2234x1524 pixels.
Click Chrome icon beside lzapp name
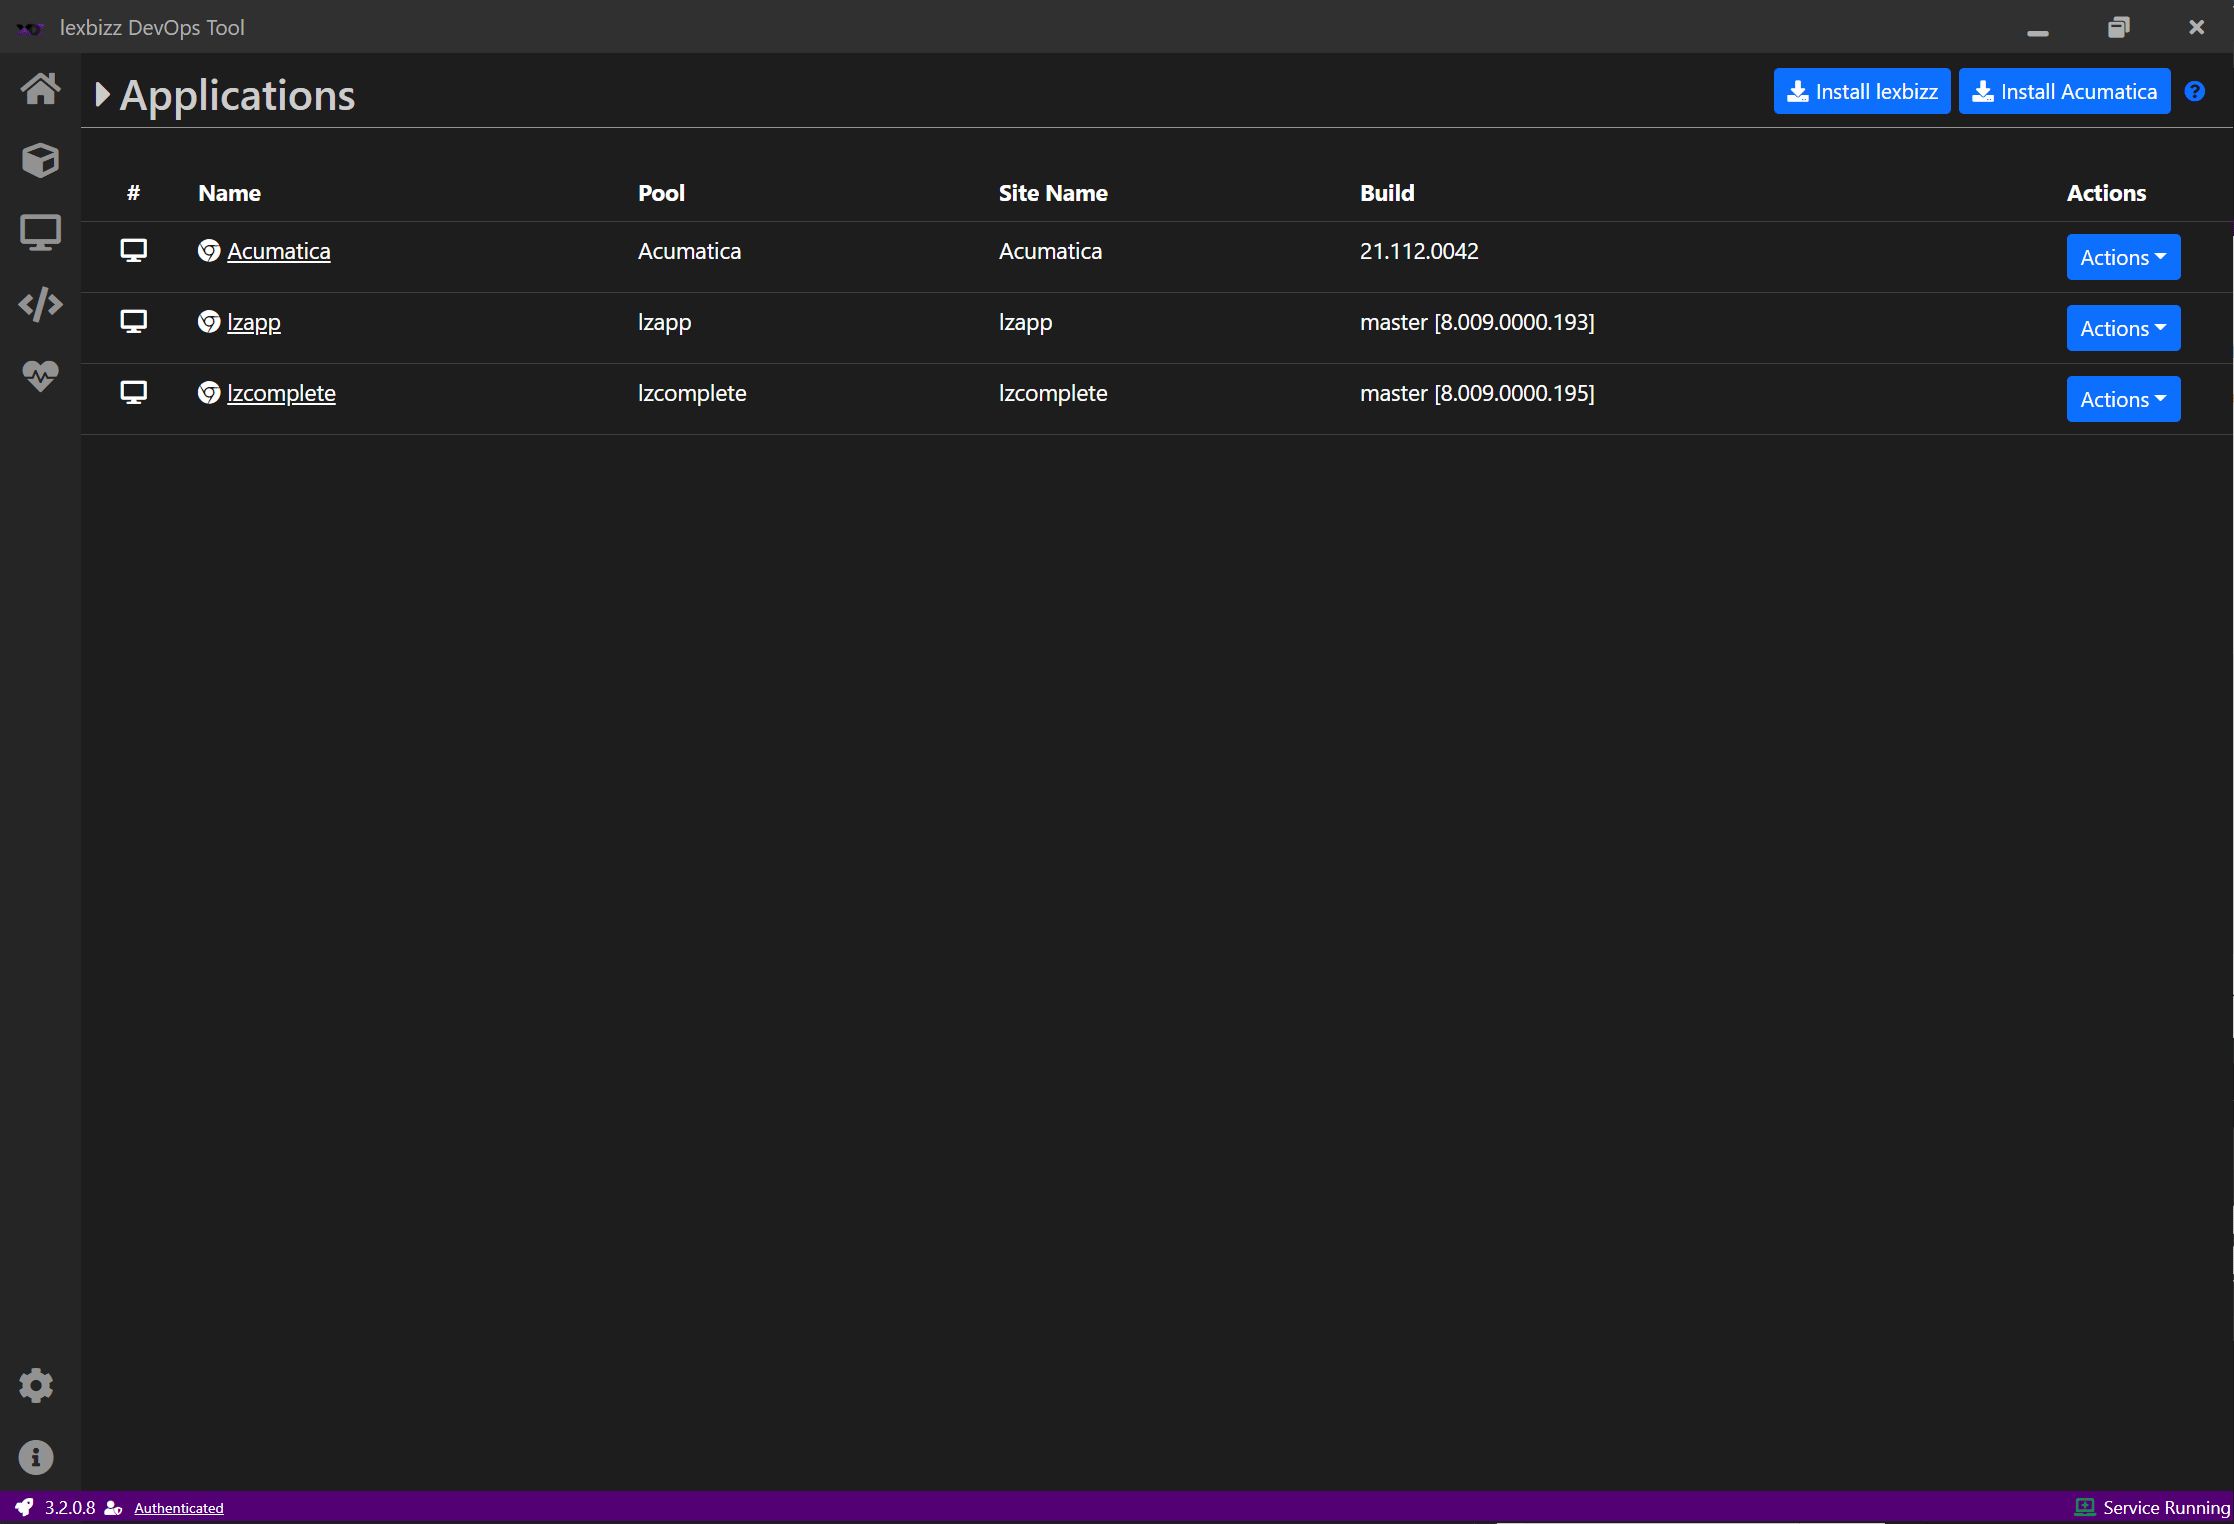tap(209, 321)
